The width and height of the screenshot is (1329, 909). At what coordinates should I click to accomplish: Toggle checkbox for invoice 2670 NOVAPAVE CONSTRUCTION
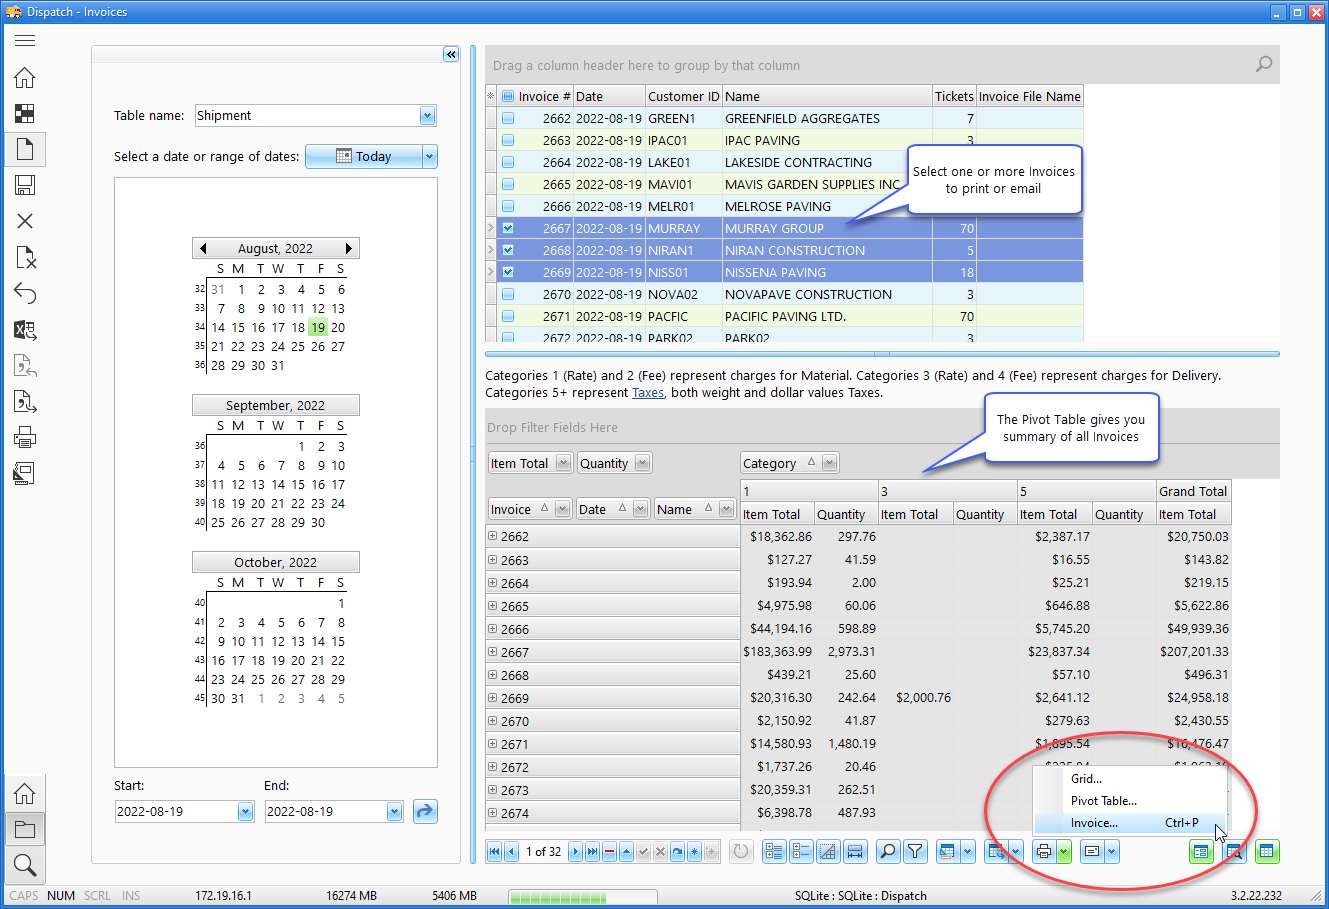[x=508, y=294]
